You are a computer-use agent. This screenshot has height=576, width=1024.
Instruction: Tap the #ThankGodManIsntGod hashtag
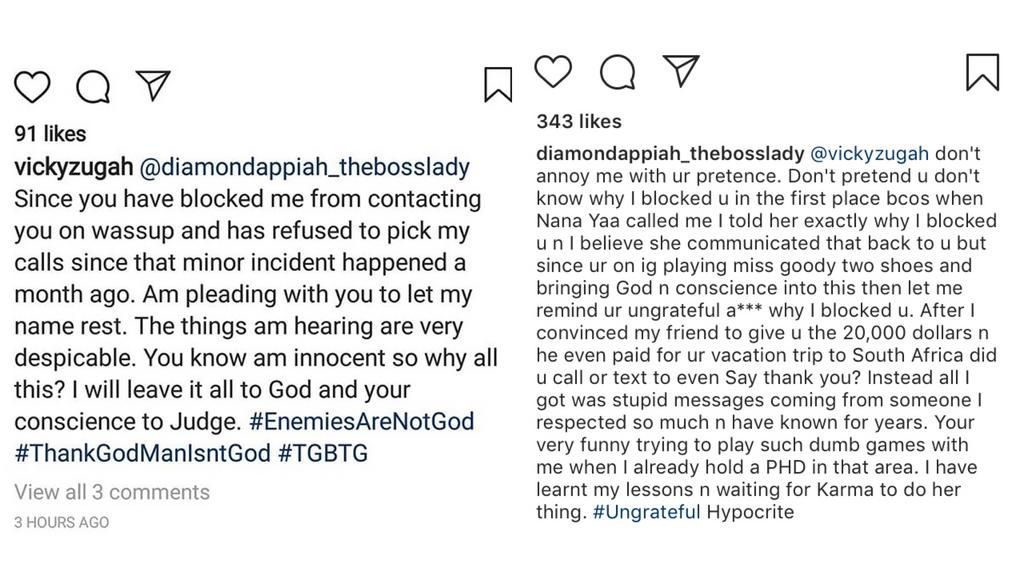tap(142, 453)
